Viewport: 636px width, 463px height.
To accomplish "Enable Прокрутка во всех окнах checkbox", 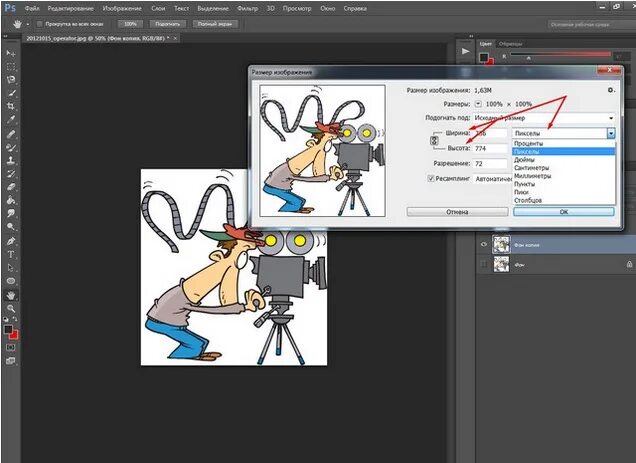I will point(40,24).
